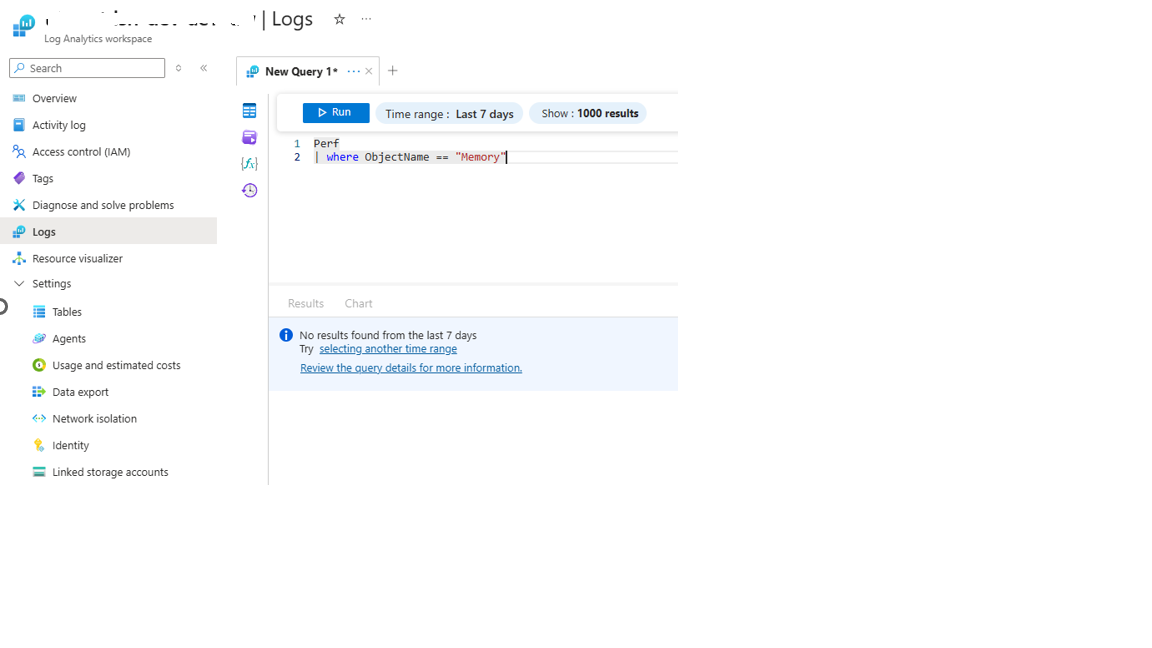This screenshot has height=648, width=1152.
Task: Click the blue info icon
Action: click(x=287, y=335)
